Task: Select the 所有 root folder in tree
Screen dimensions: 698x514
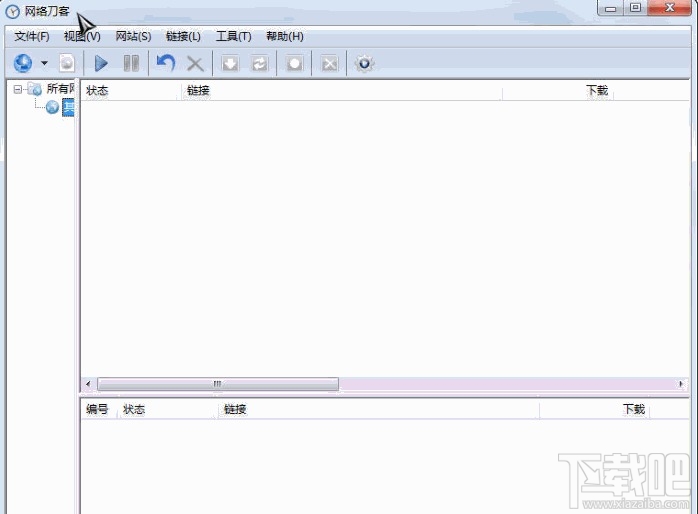Action: click(x=52, y=89)
